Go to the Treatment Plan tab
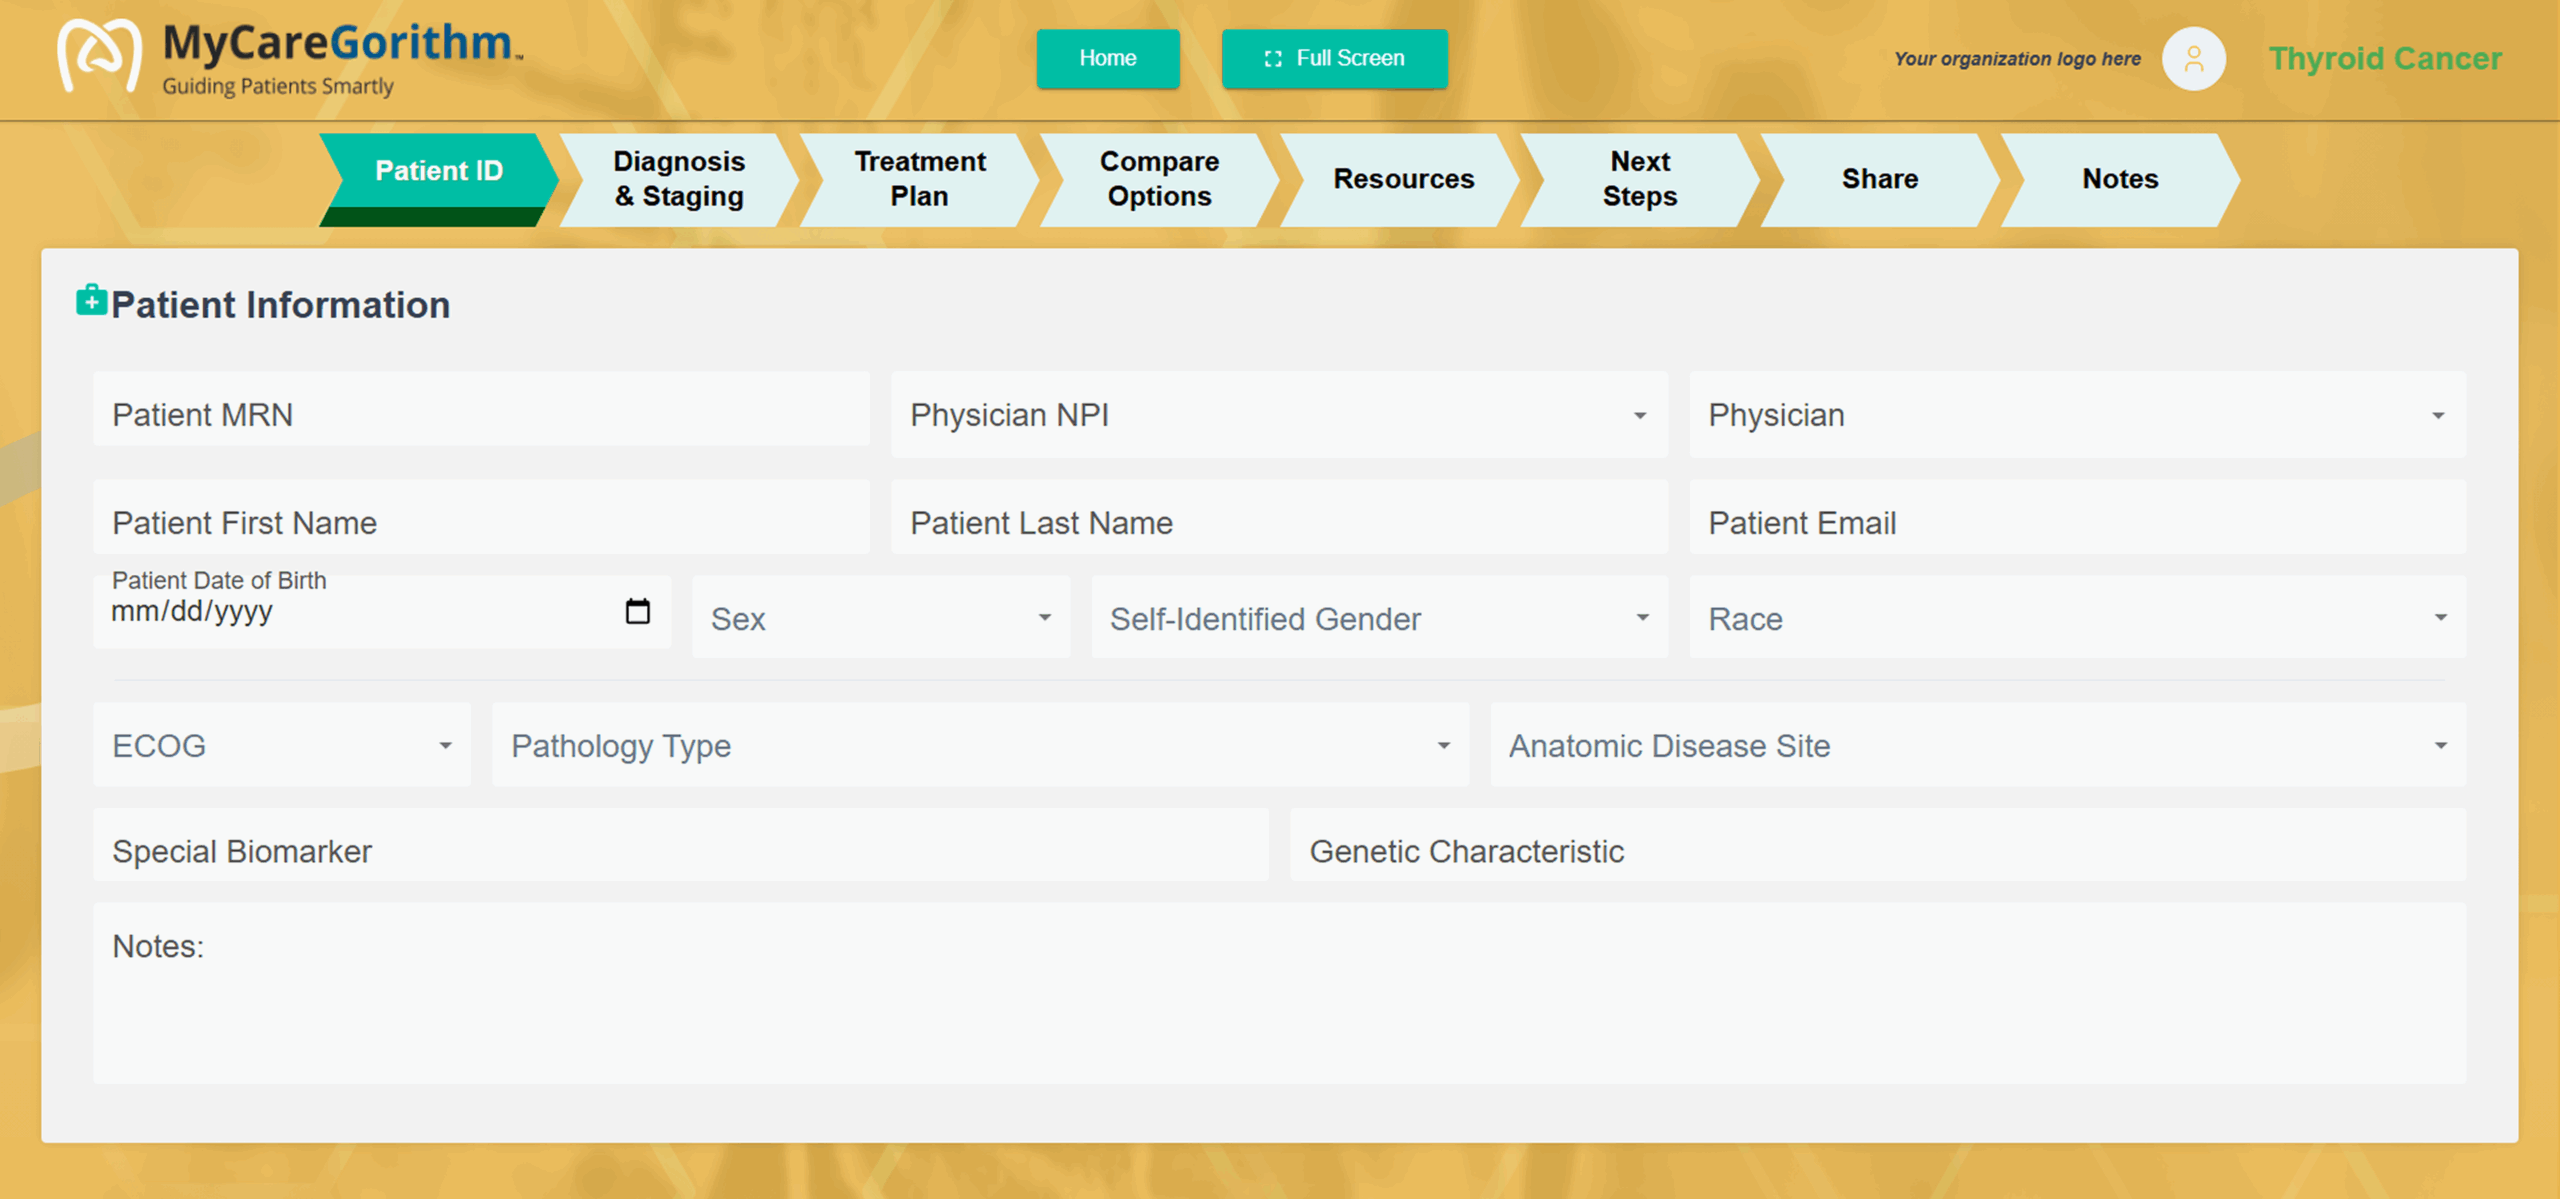 coord(919,179)
